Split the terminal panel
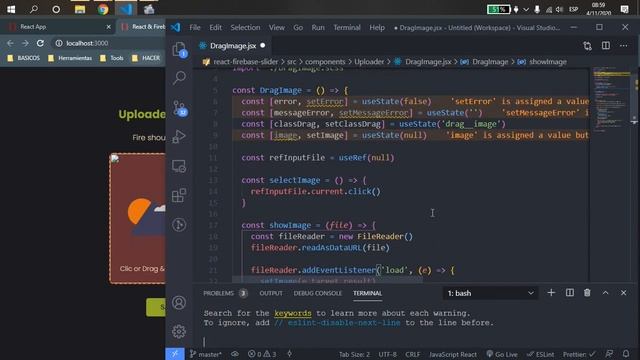The image size is (640, 360). pyautogui.click(x=570, y=293)
